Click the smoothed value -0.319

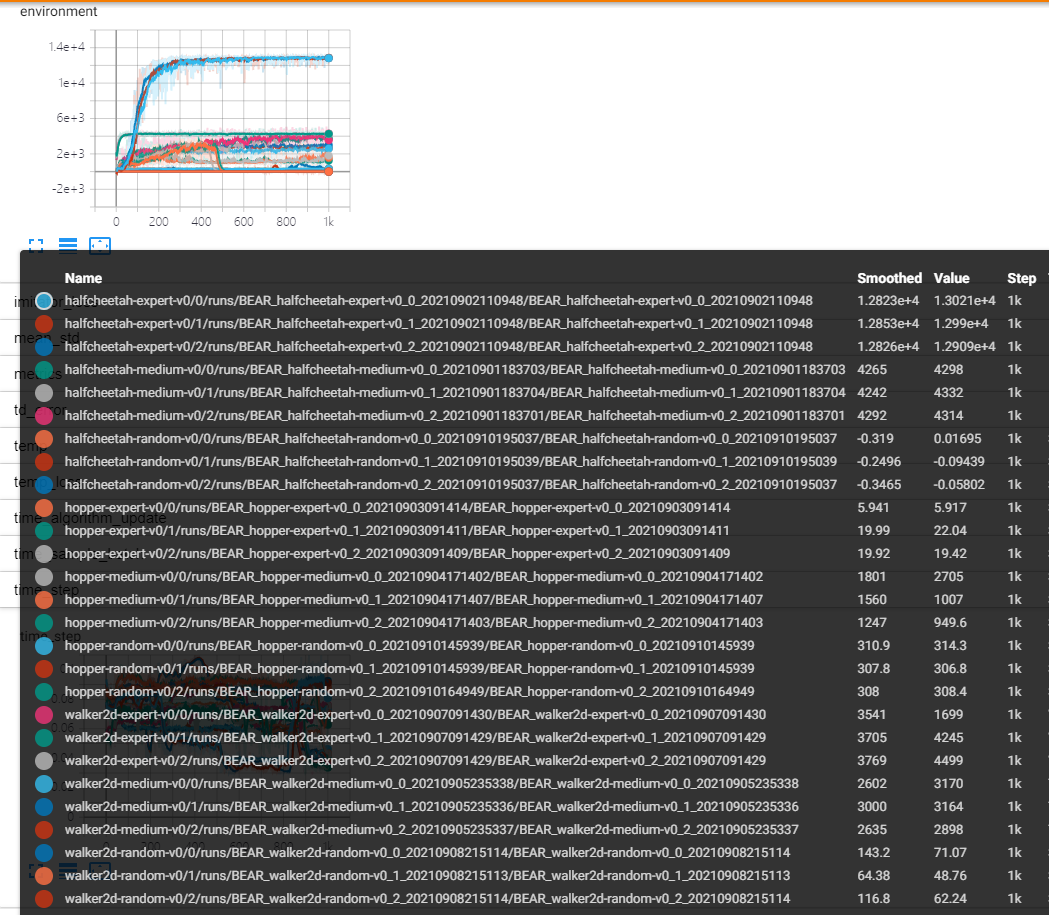(875, 439)
